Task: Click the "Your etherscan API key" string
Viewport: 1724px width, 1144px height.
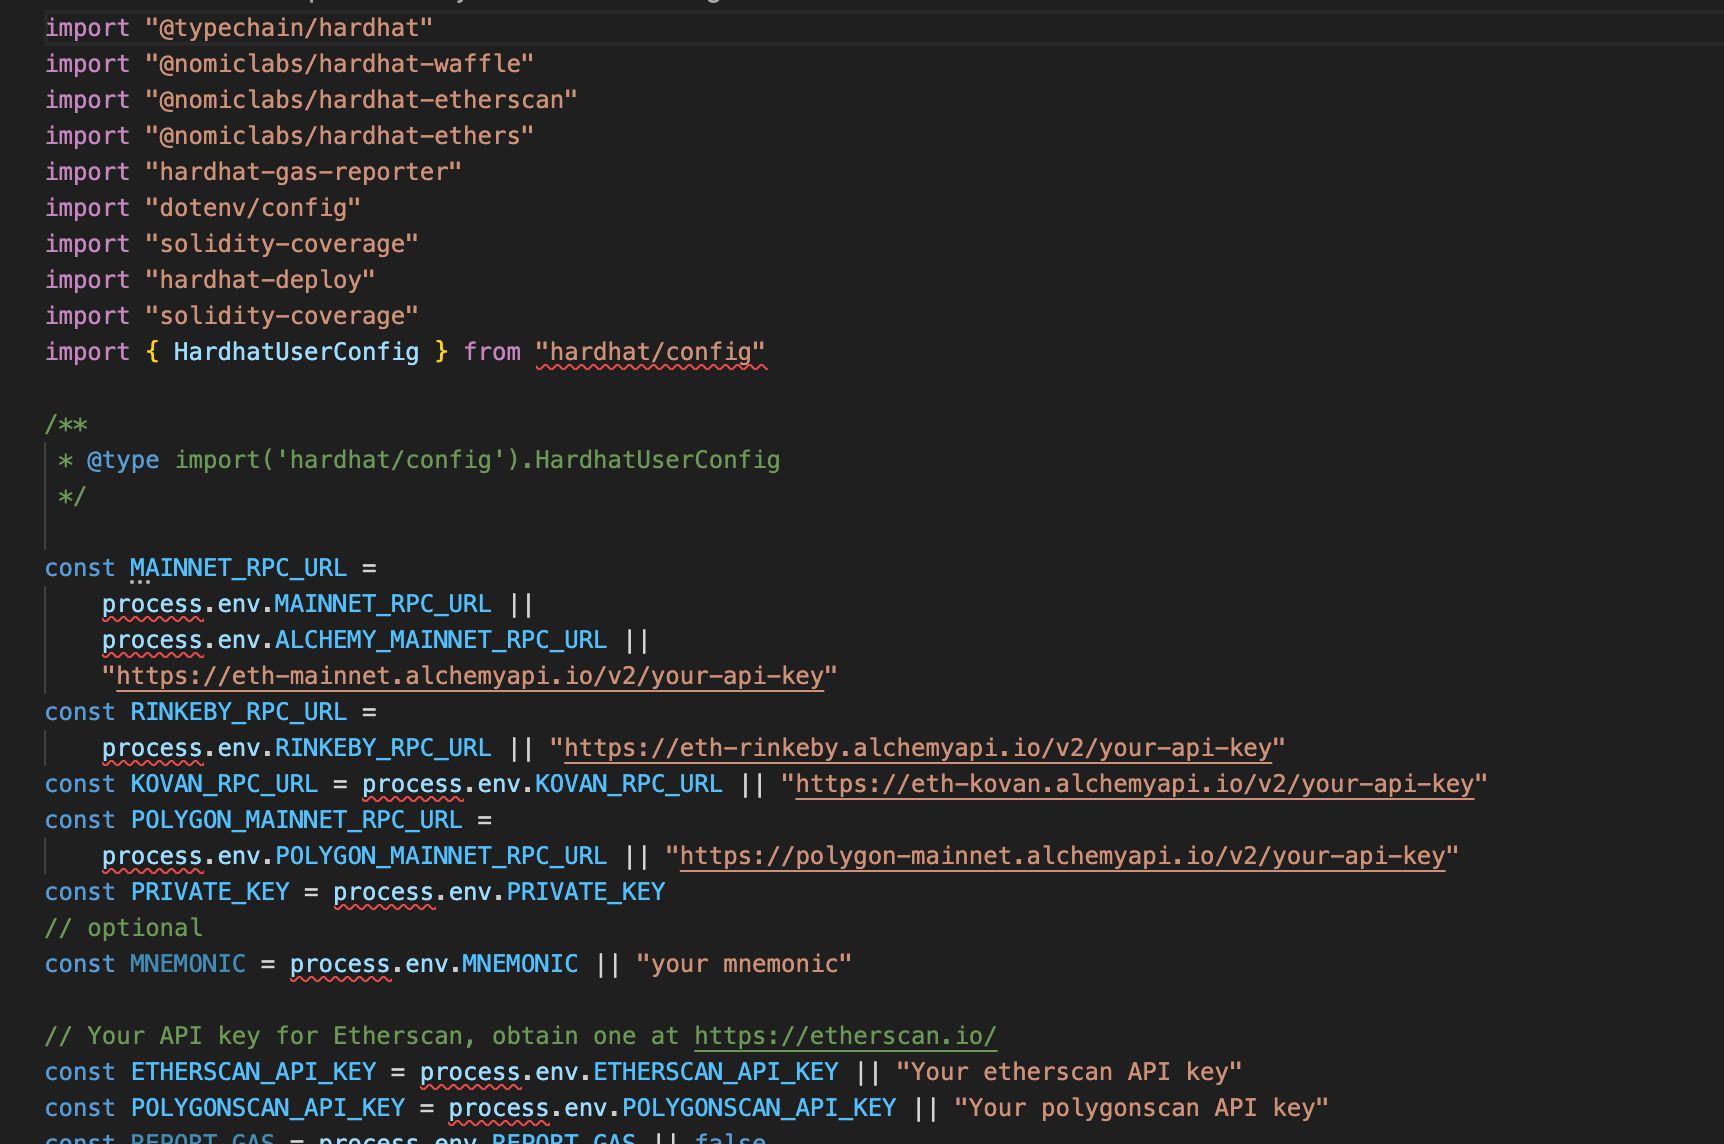Action: pos(1069,1072)
